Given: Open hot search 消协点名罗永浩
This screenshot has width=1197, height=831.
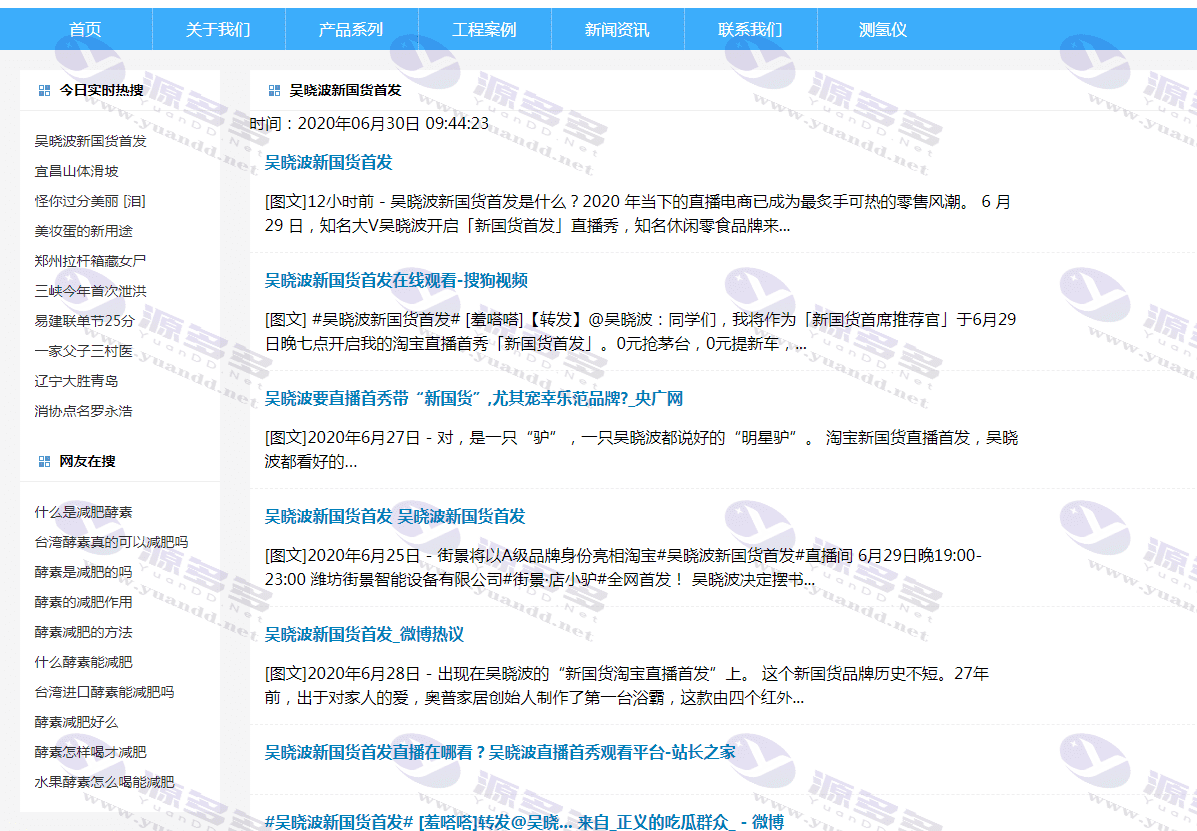Looking at the screenshot, I should tap(83, 411).
